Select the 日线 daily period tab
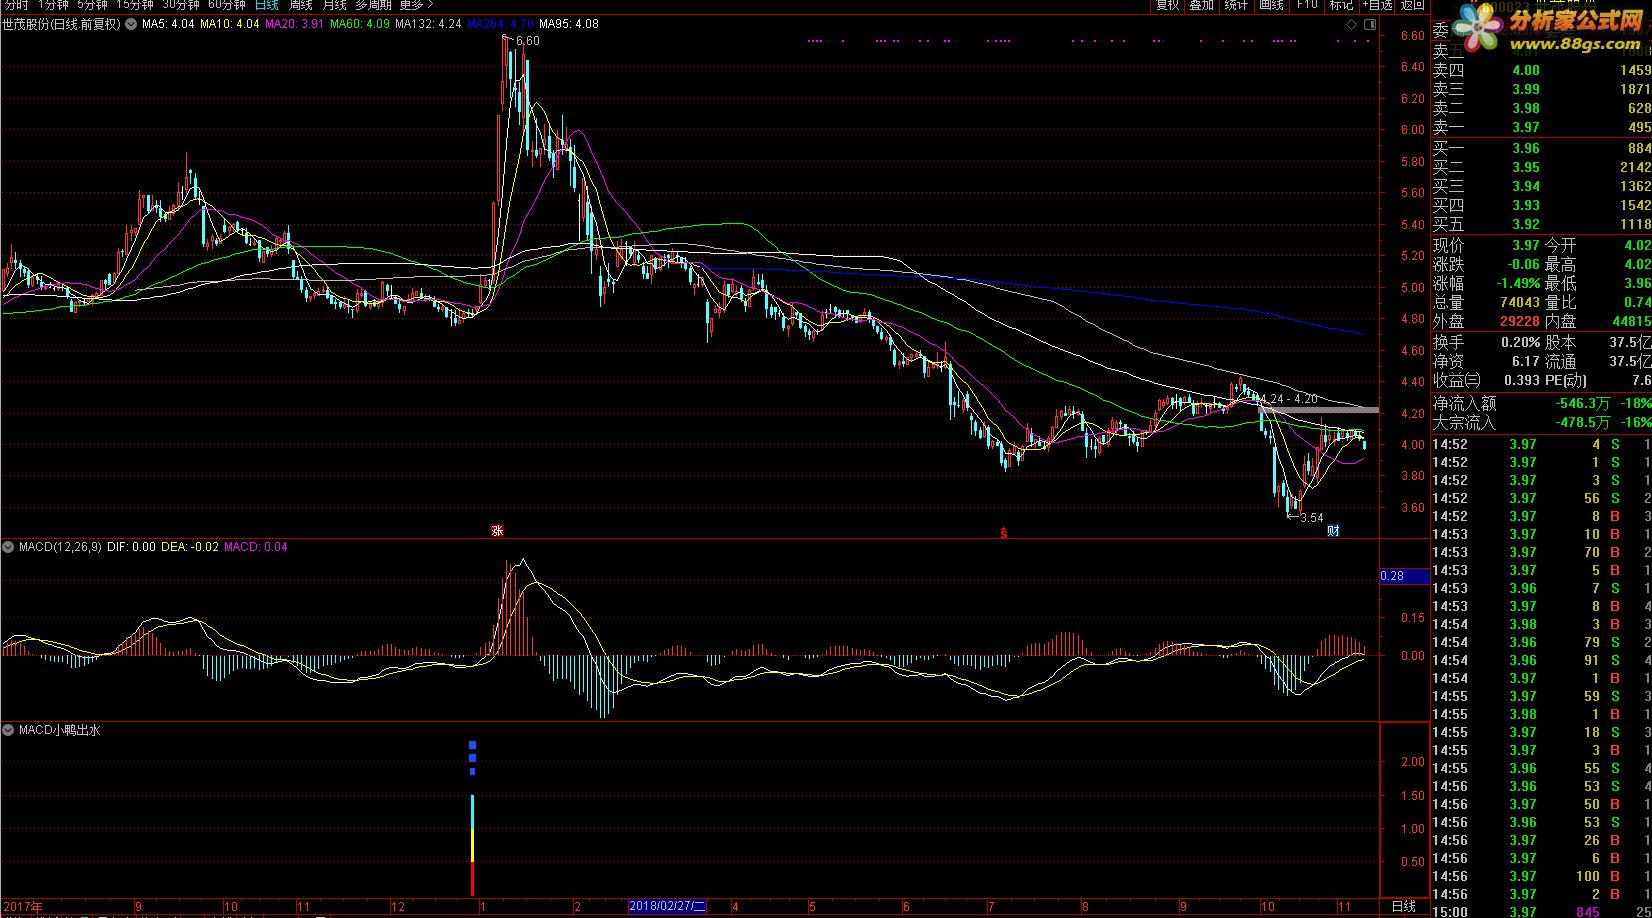Image resolution: width=1652 pixels, height=918 pixels. pyautogui.click(x=267, y=5)
